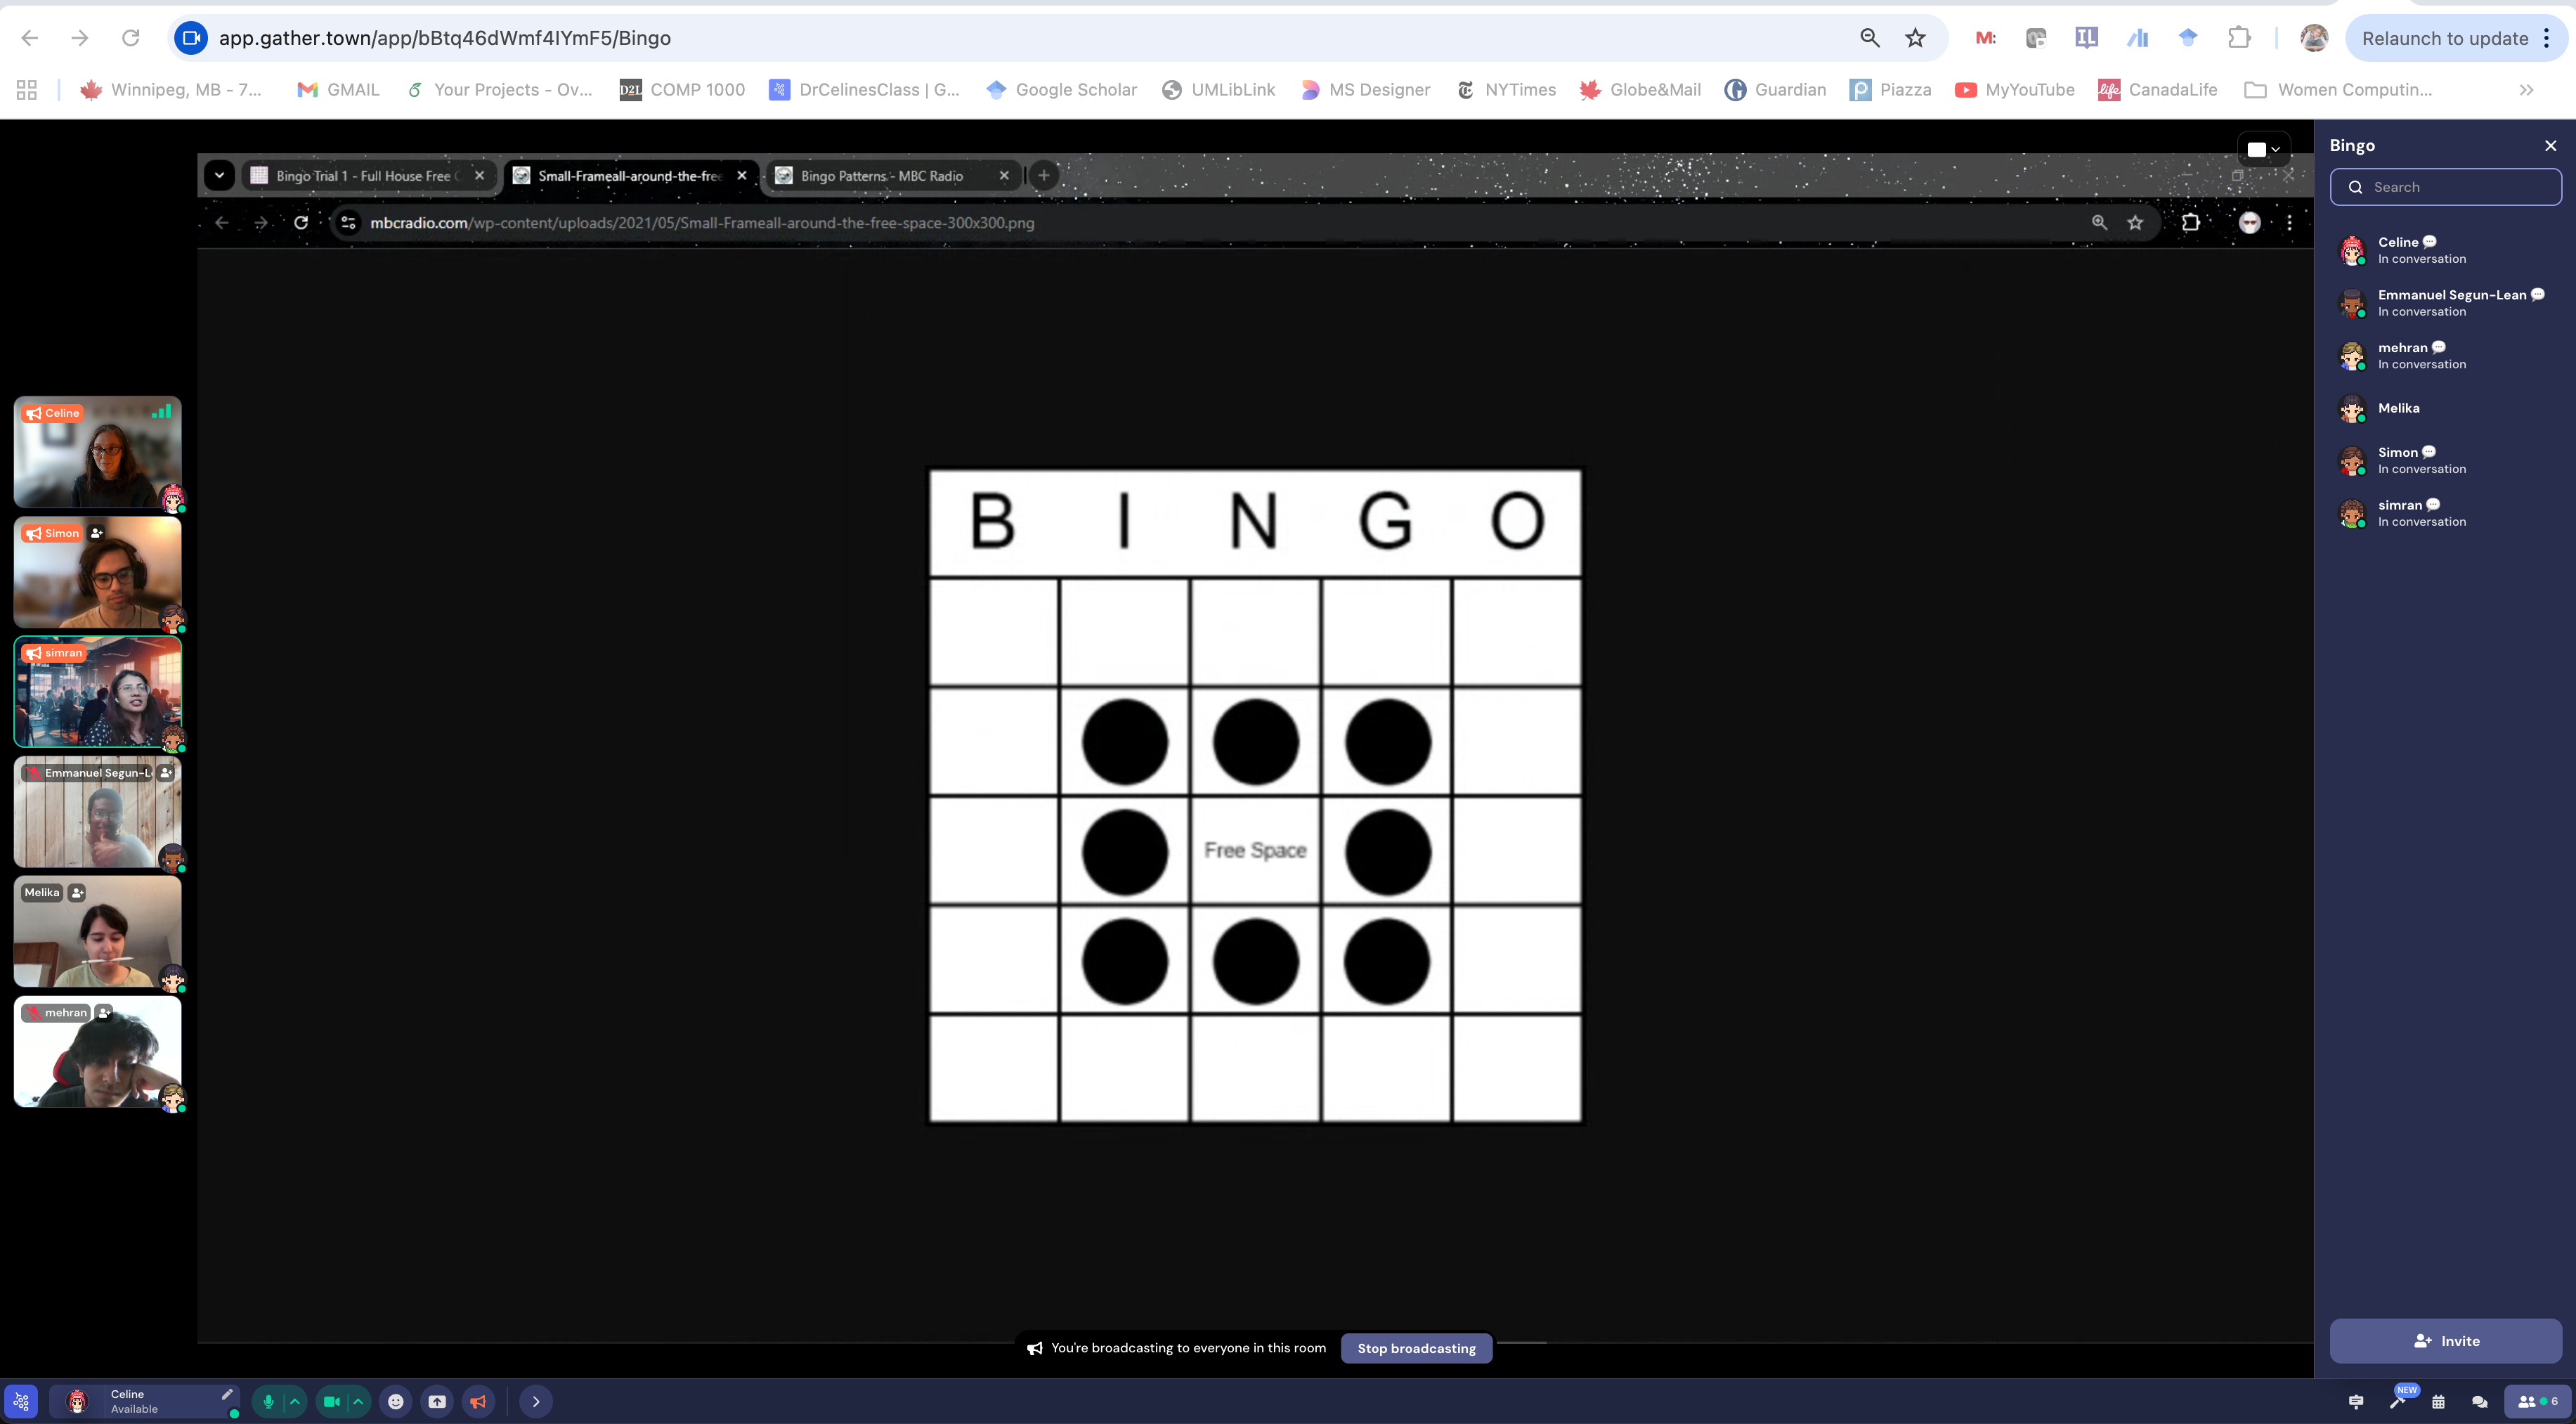Image resolution: width=2576 pixels, height=1424 pixels.
Task: Mute the microphone
Action: click(x=268, y=1401)
